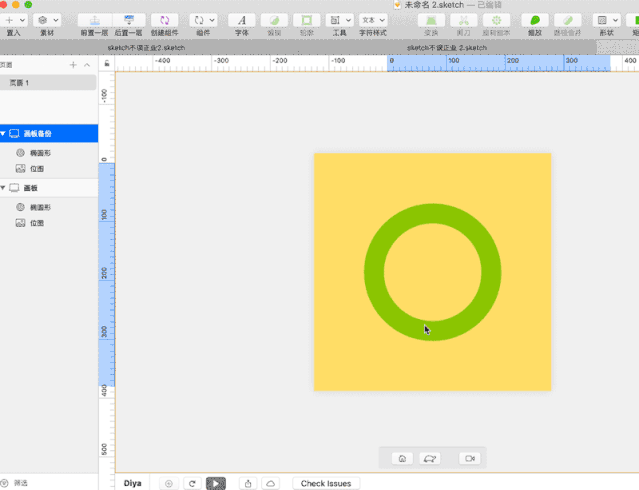Collapse the 页面 pages list chevron
Image resolution: width=639 pixels, height=490 pixels.
[x=87, y=65]
